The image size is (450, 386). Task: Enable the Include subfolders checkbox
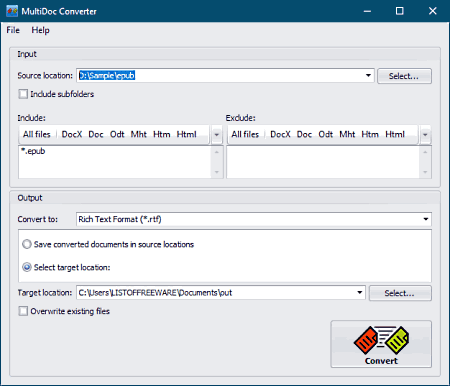click(23, 94)
